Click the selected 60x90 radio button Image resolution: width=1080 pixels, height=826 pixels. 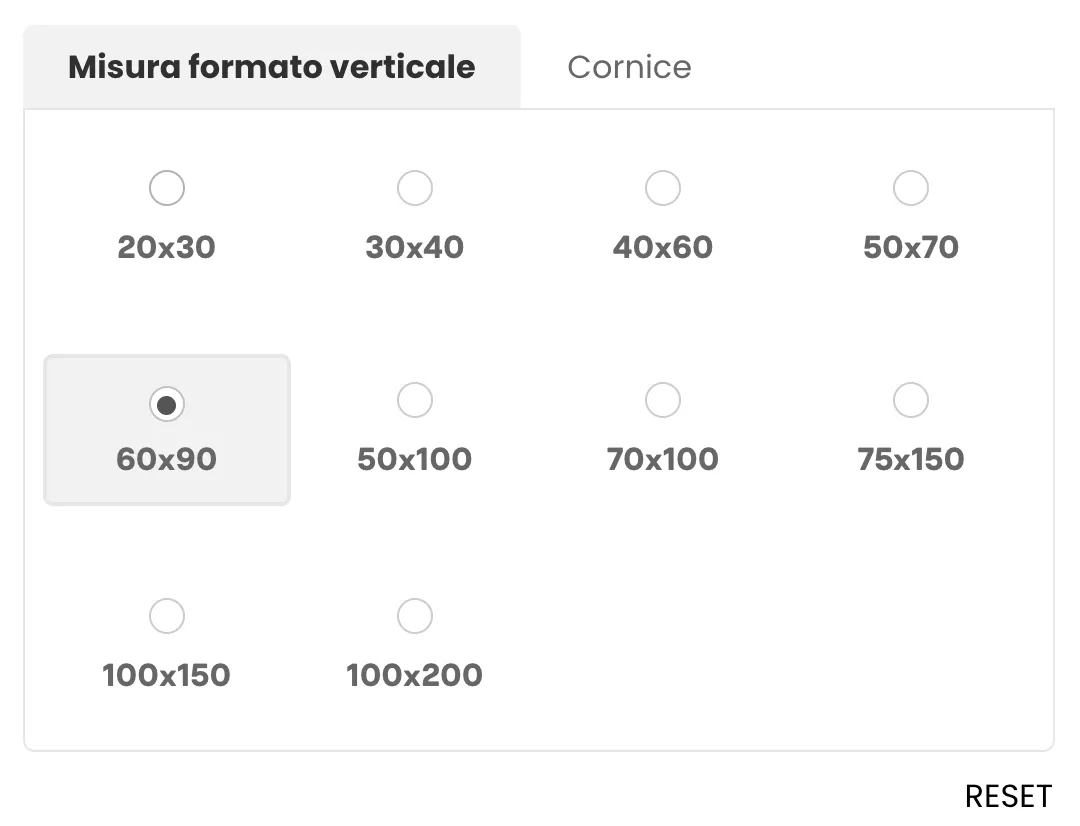166,404
